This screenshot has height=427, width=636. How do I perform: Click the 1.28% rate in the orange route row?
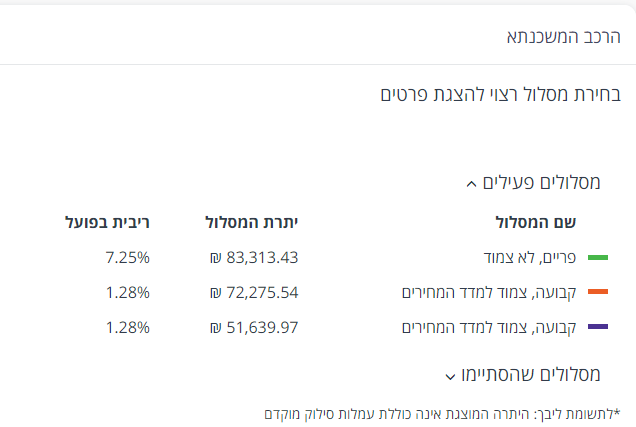tap(127, 293)
